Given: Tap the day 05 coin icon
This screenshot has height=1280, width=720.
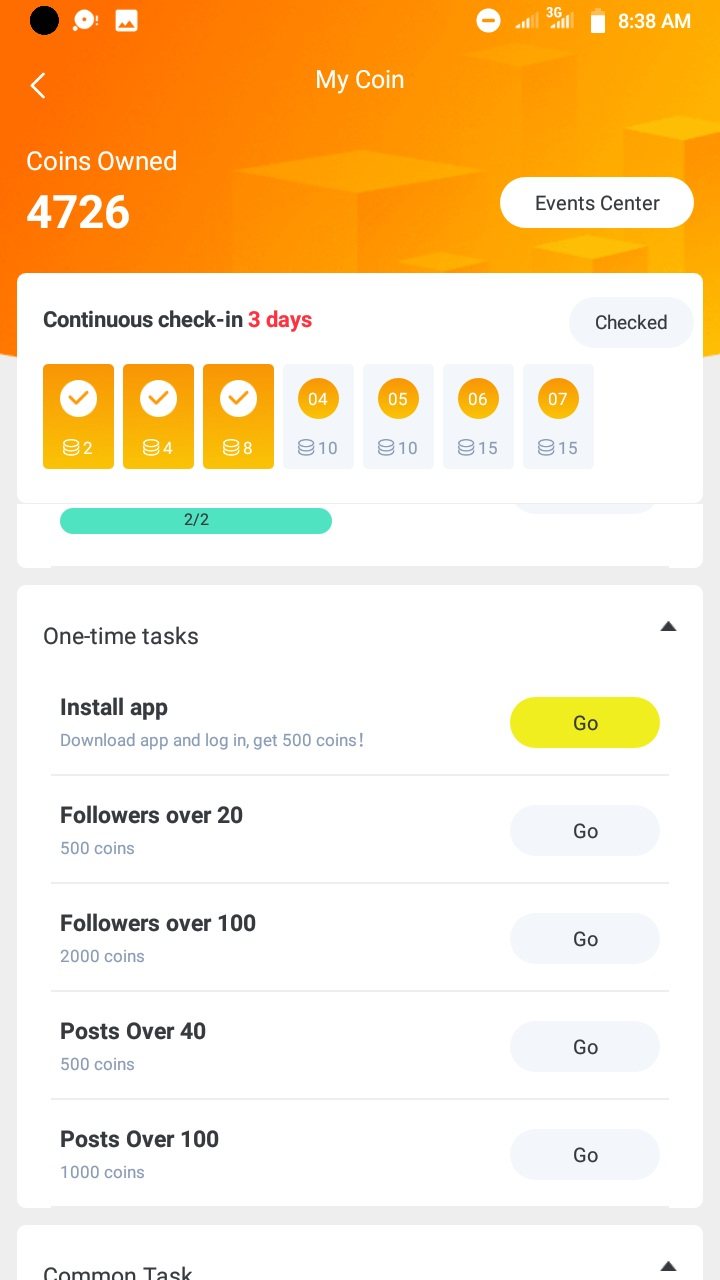Looking at the screenshot, I should (x=398, y=399).
